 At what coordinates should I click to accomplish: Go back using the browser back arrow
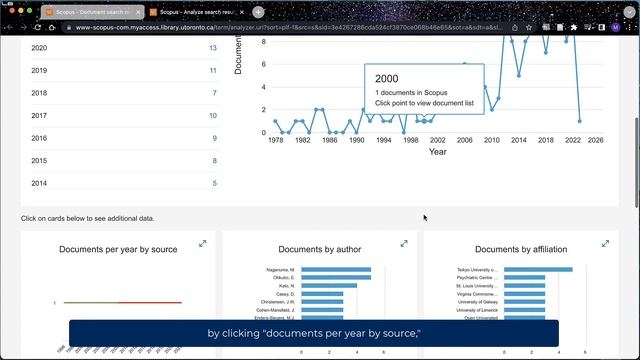pyautogui.click(x=10, y=27)
